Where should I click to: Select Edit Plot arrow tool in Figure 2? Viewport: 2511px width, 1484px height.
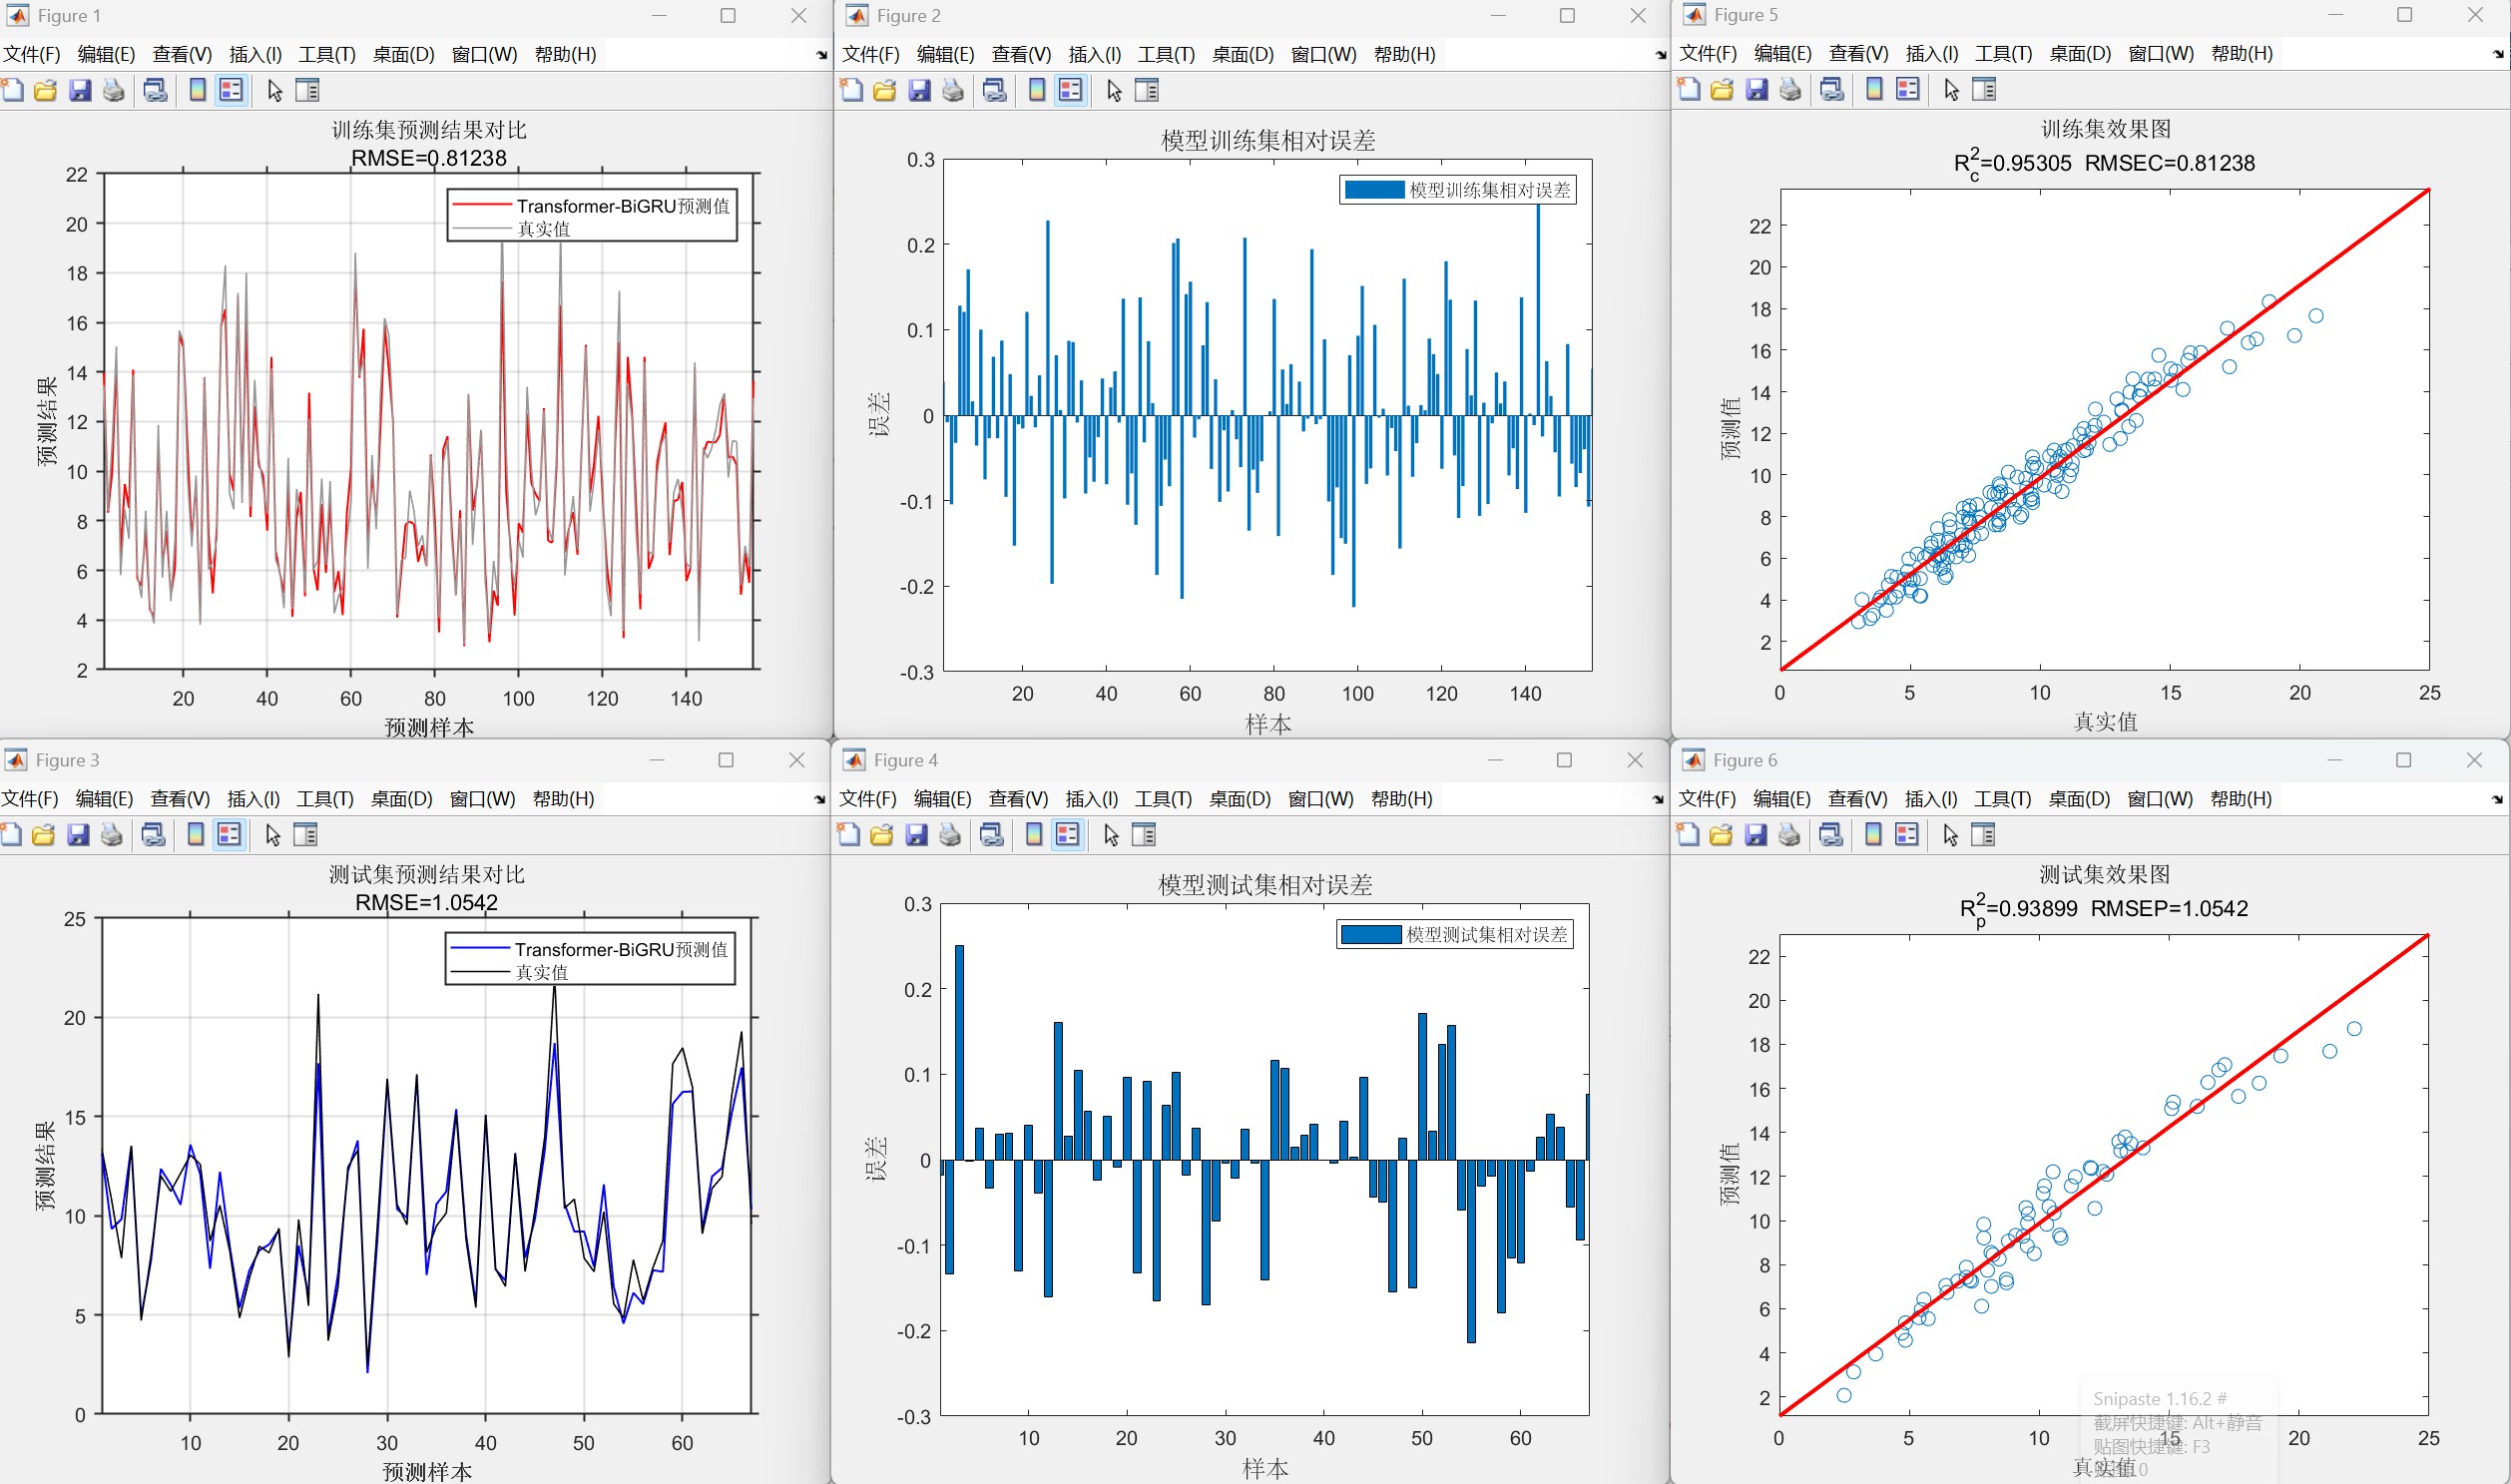[x=1114, y=91]
